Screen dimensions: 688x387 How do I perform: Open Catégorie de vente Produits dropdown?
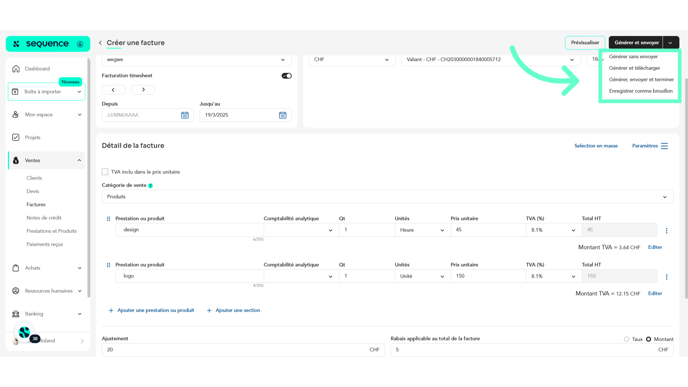click(x=387, y=197)
